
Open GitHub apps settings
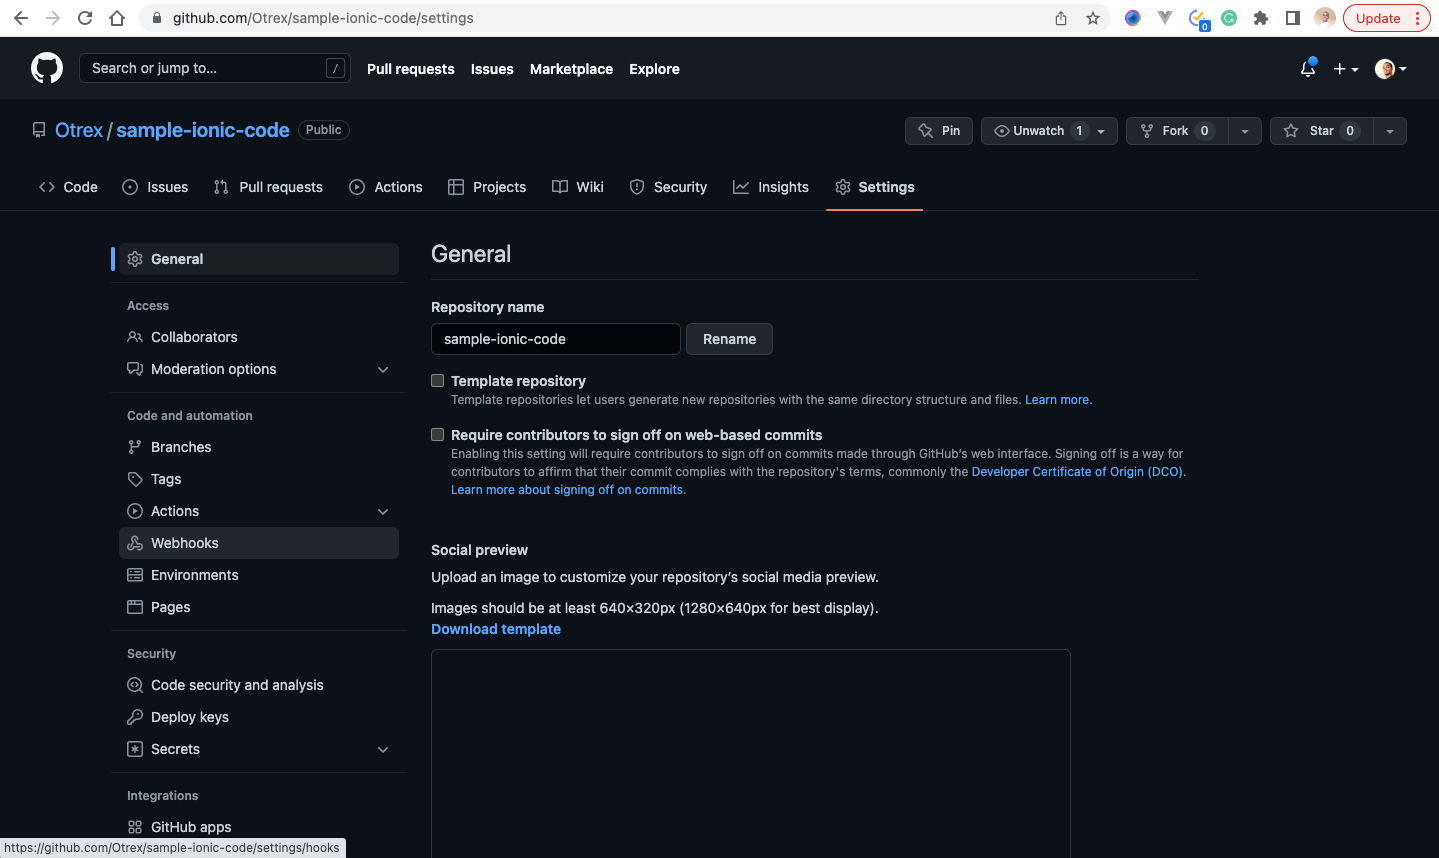pos(259,827)
